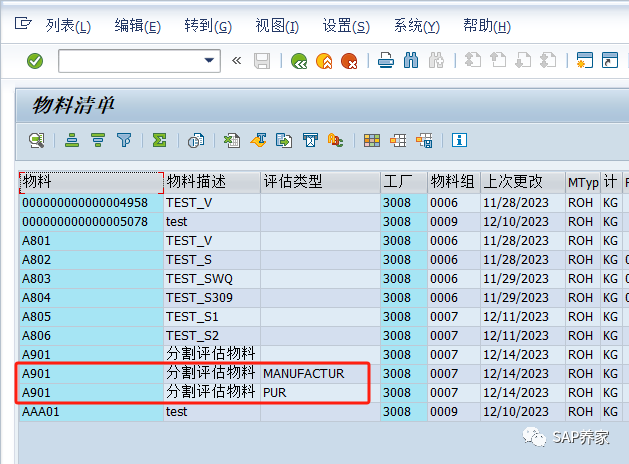Screen dimensions: 629x464
Task: Select material AAA01 cell
Action: [91, 412]
